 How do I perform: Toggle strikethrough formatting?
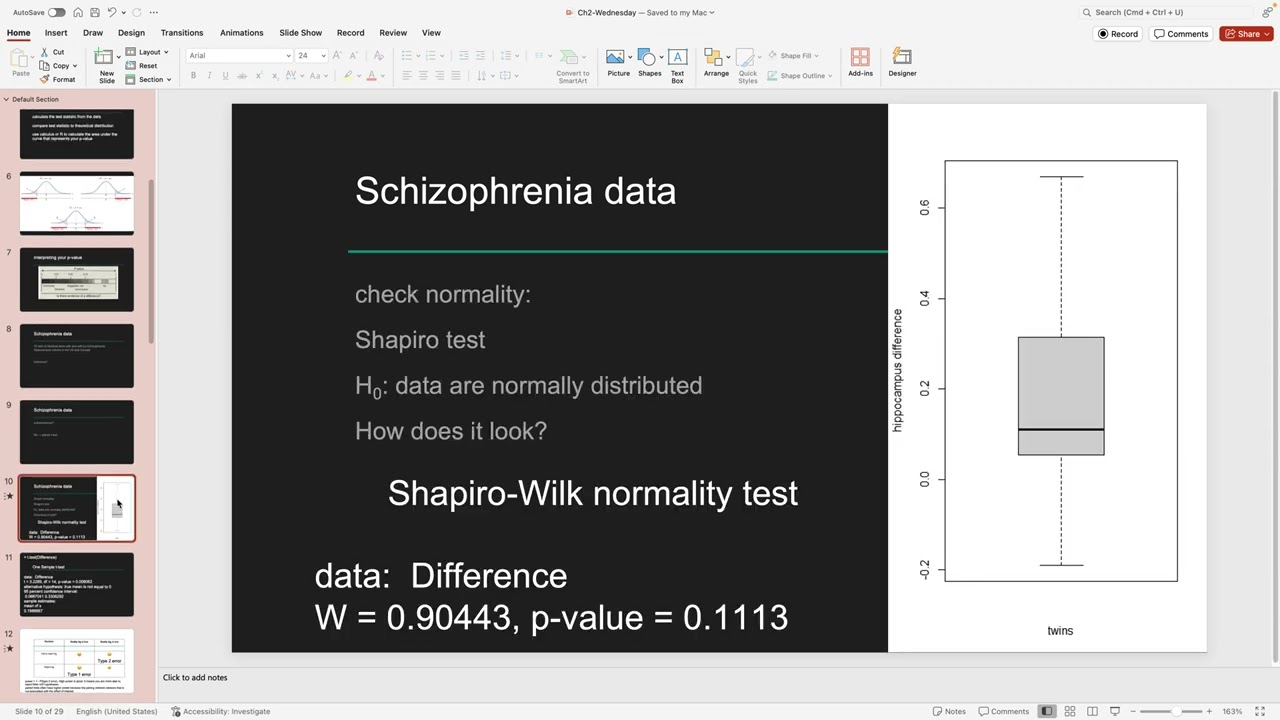pyautogui.click(x=241, y=76)
